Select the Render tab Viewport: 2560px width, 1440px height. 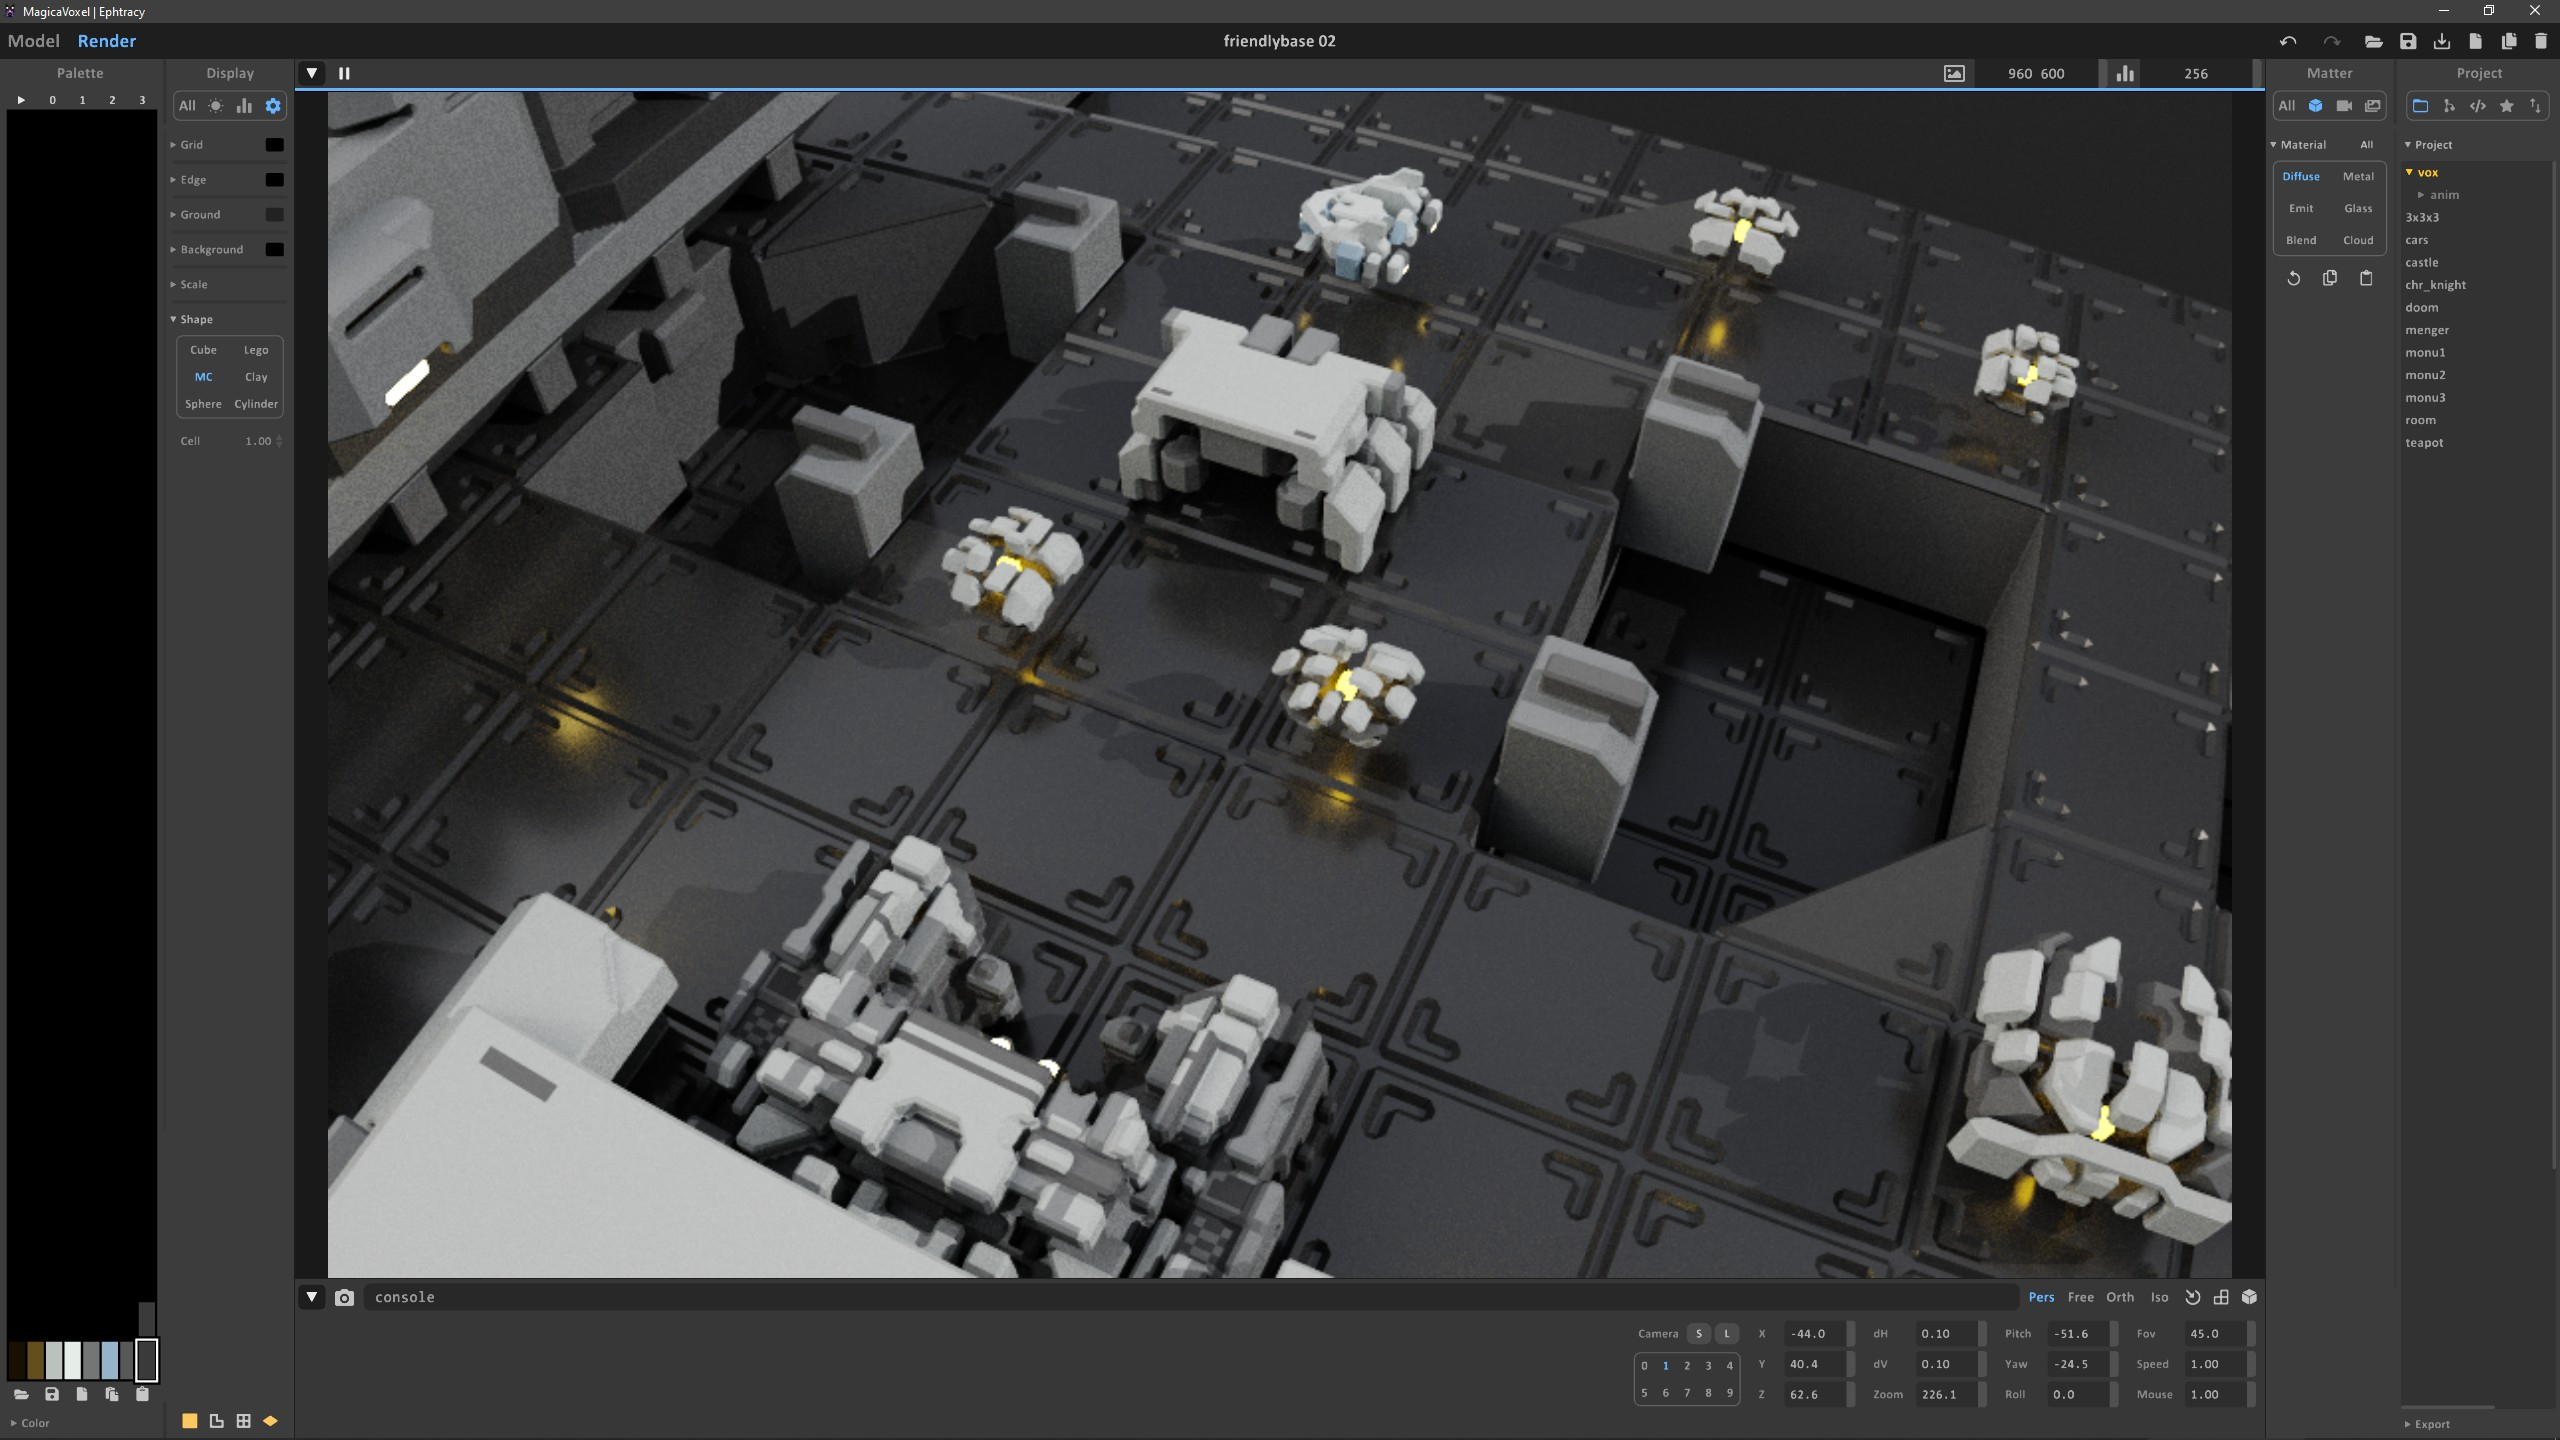point(107,41)
